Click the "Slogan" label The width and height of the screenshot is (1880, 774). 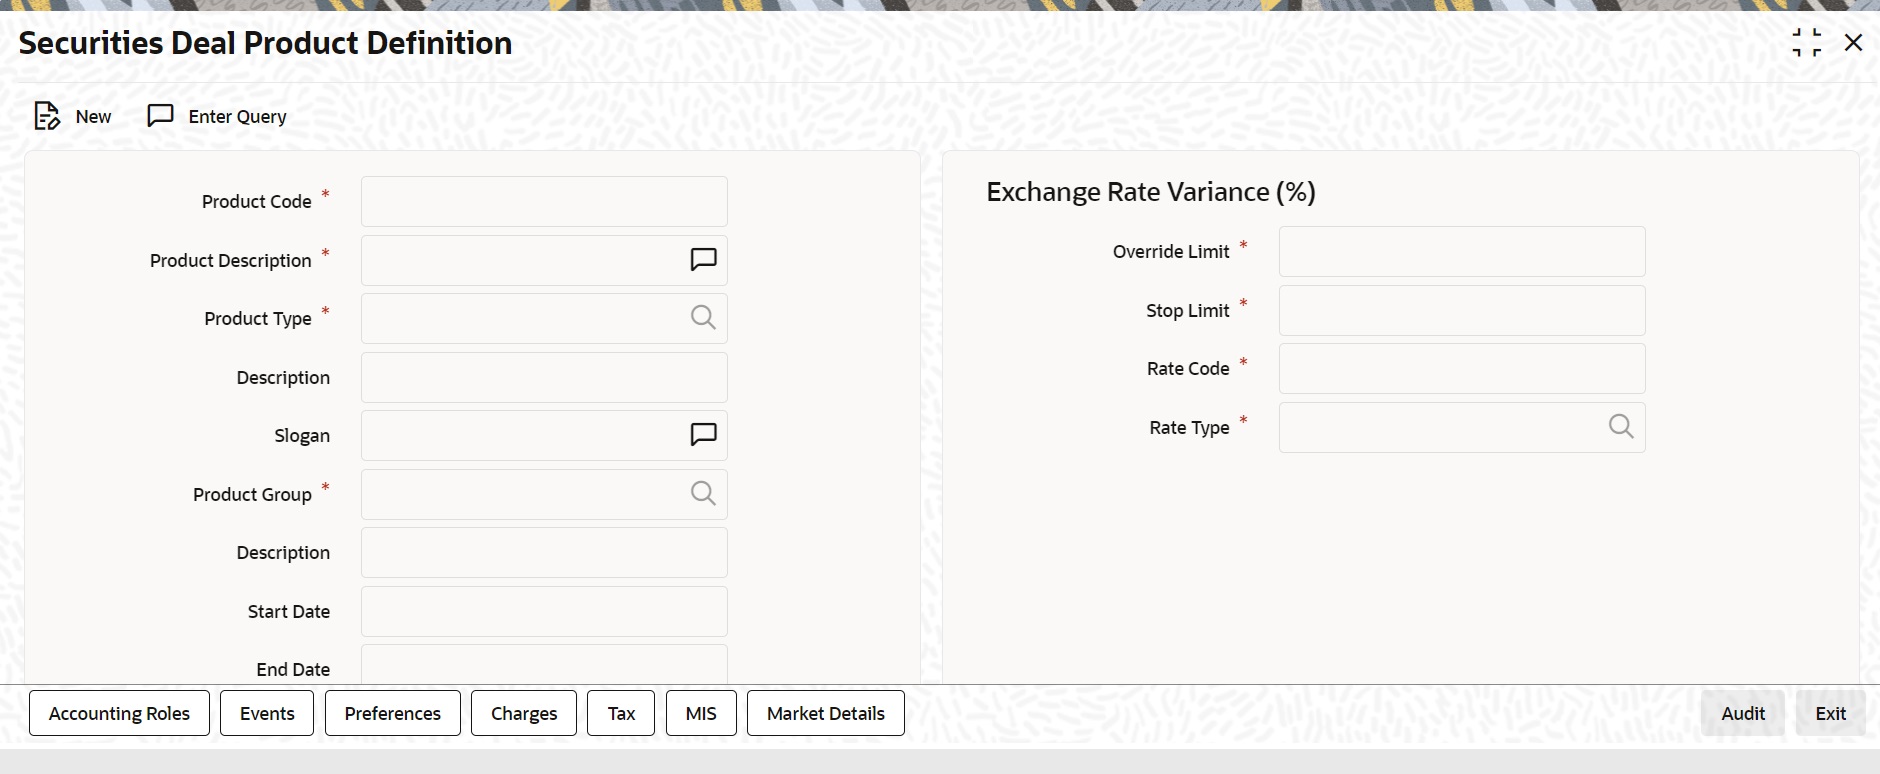302,436
